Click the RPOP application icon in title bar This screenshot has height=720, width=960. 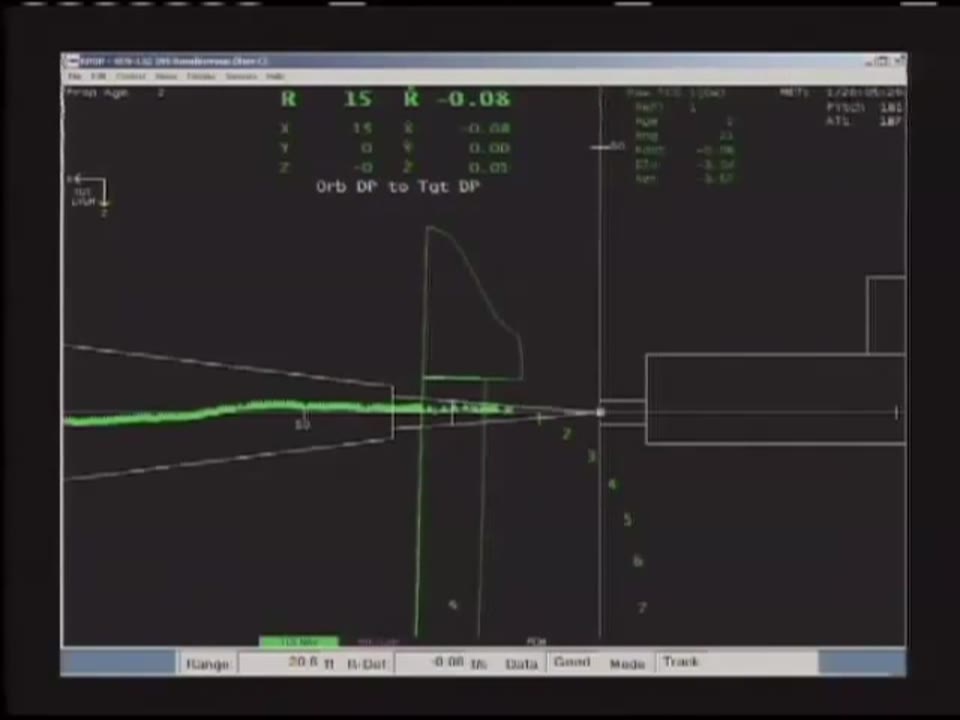72,61
